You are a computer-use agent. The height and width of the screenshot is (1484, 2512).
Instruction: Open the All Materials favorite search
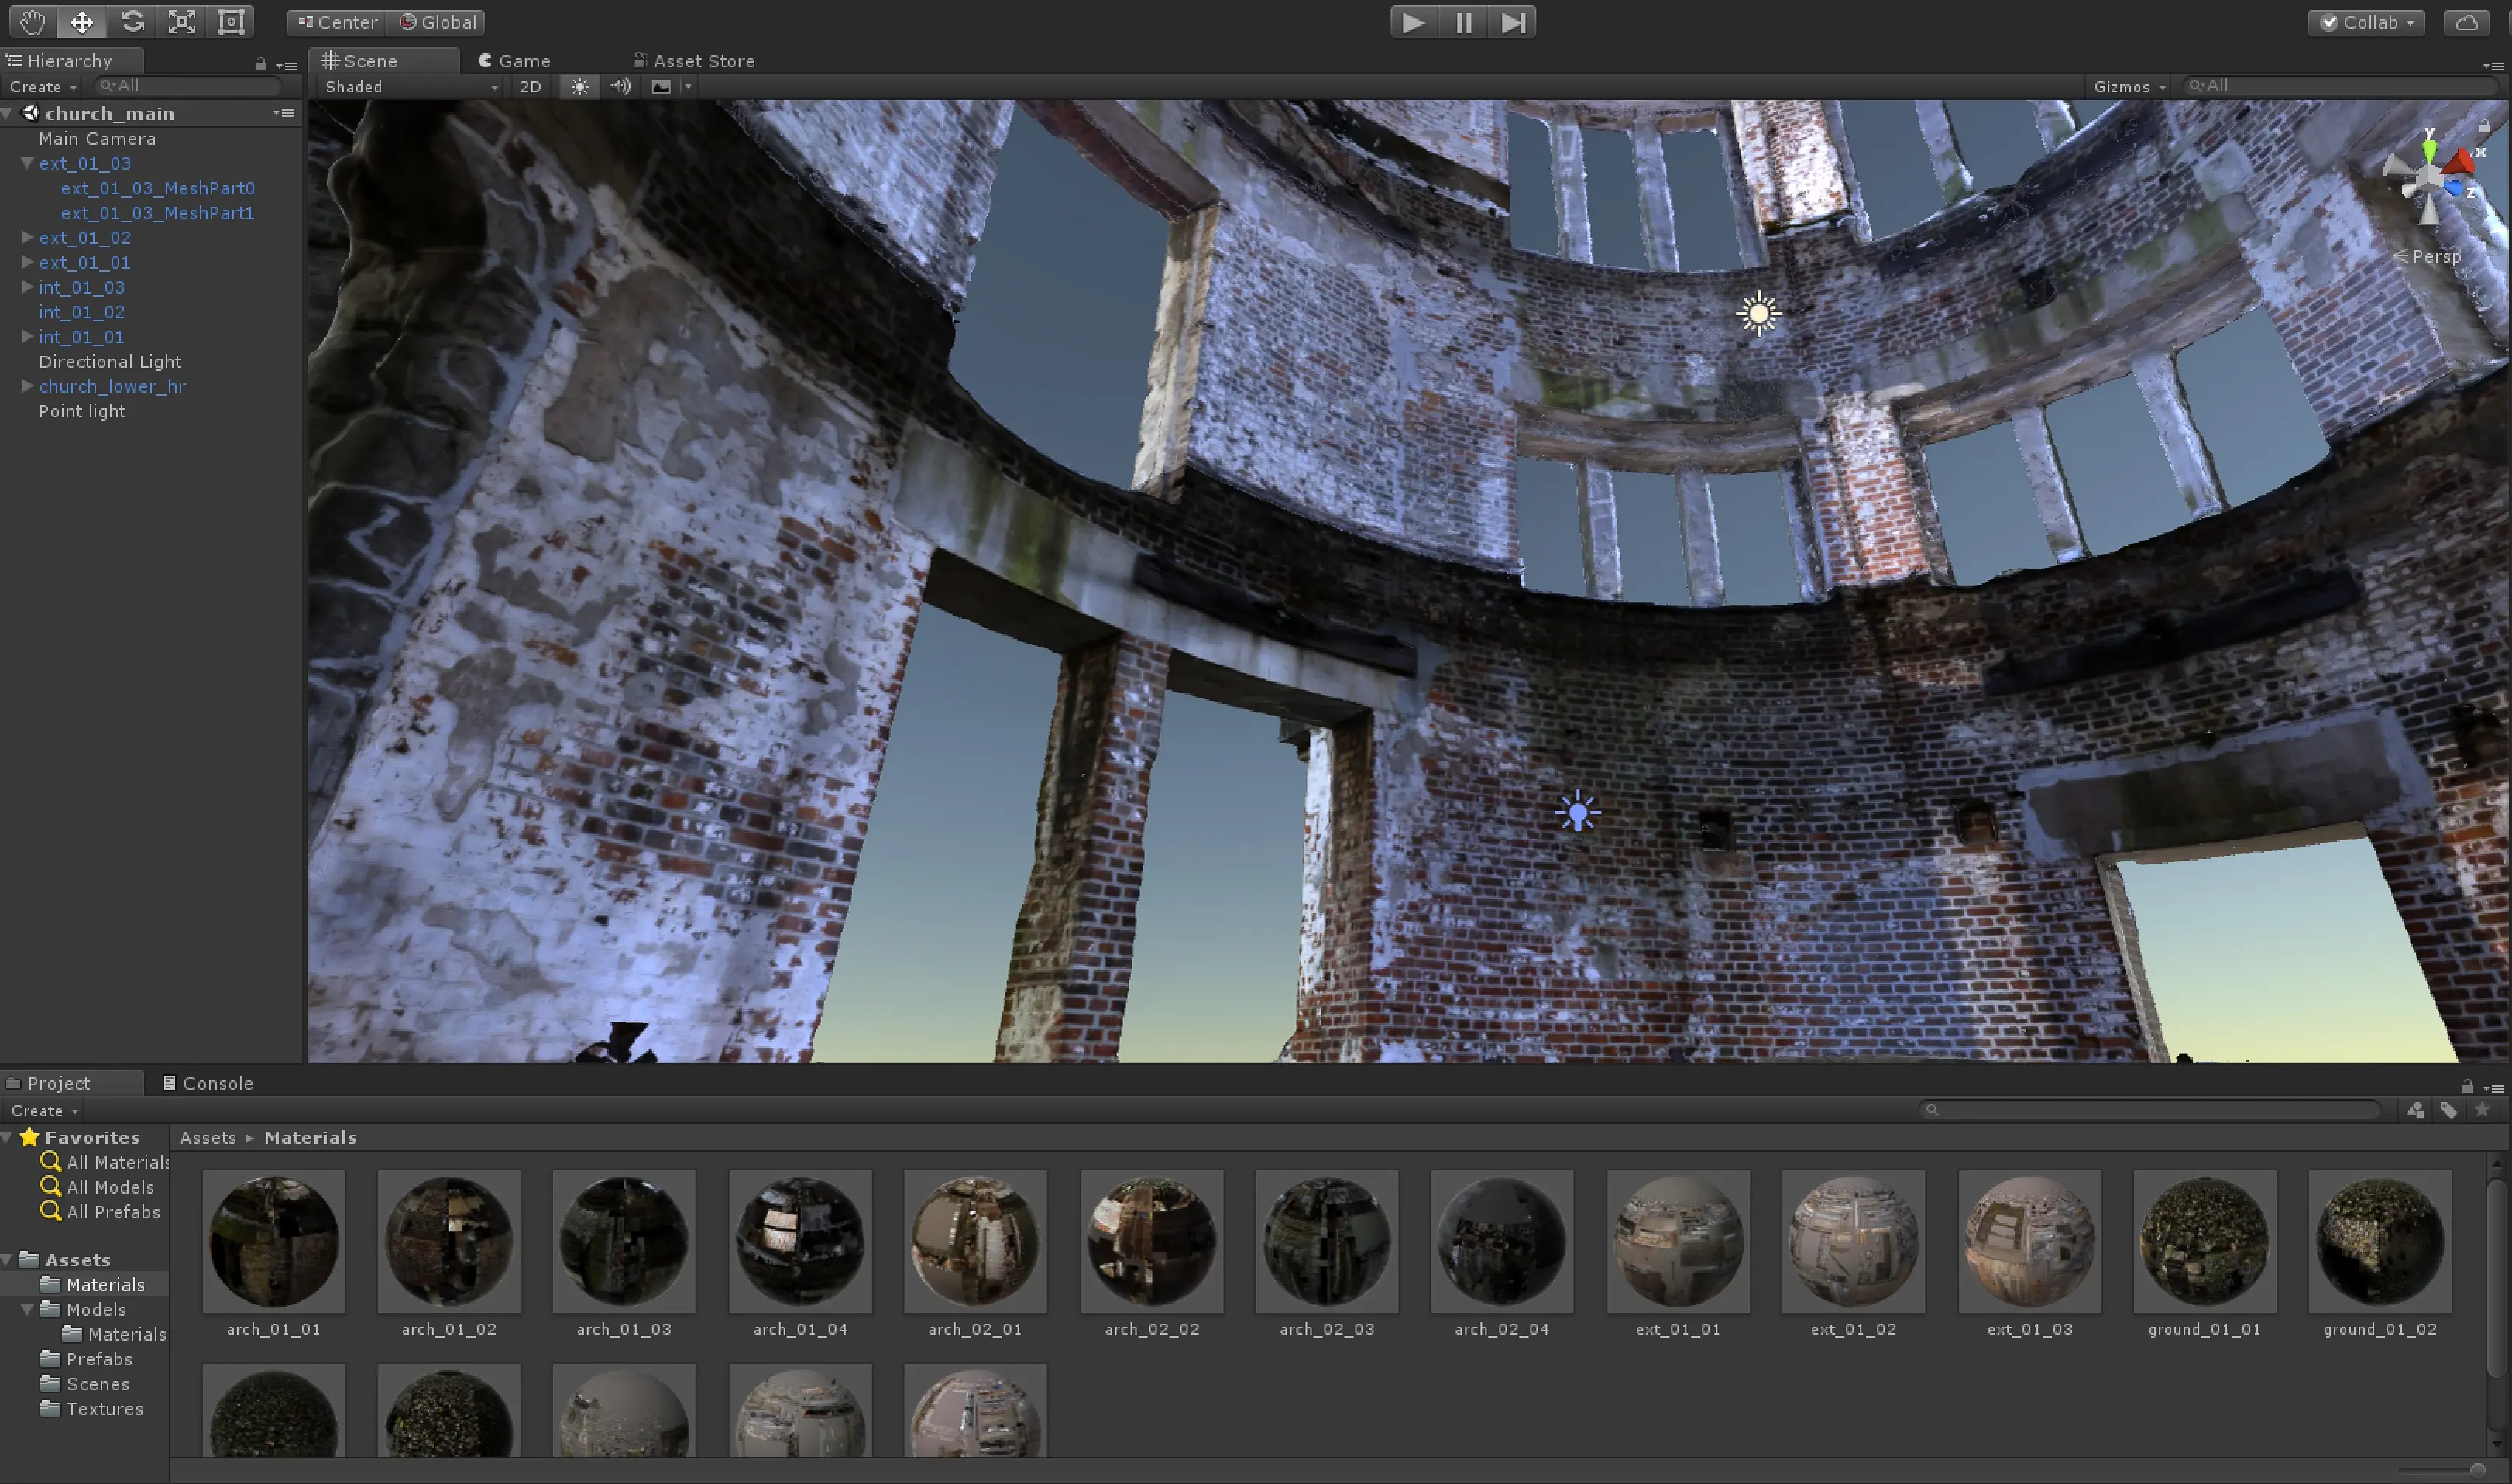coord(105,1162)
